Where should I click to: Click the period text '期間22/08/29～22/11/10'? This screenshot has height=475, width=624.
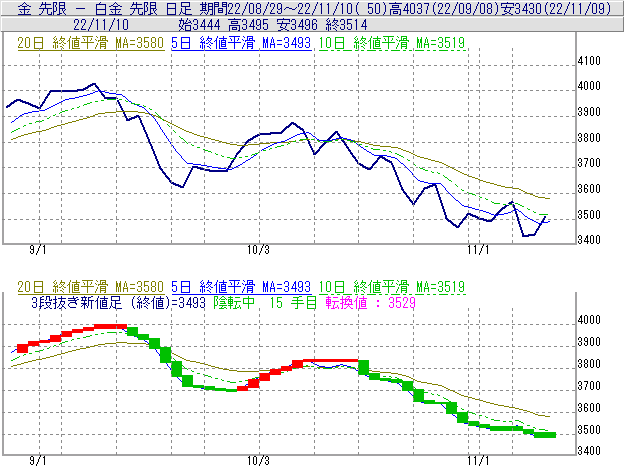277,8
